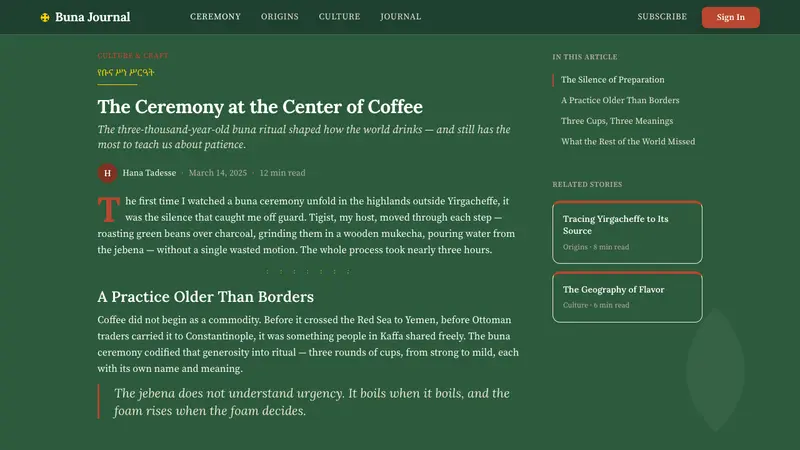This screenshot has height=450, width=800.
Task: Click the Related Stories heading
Action: tap(587, 184)
